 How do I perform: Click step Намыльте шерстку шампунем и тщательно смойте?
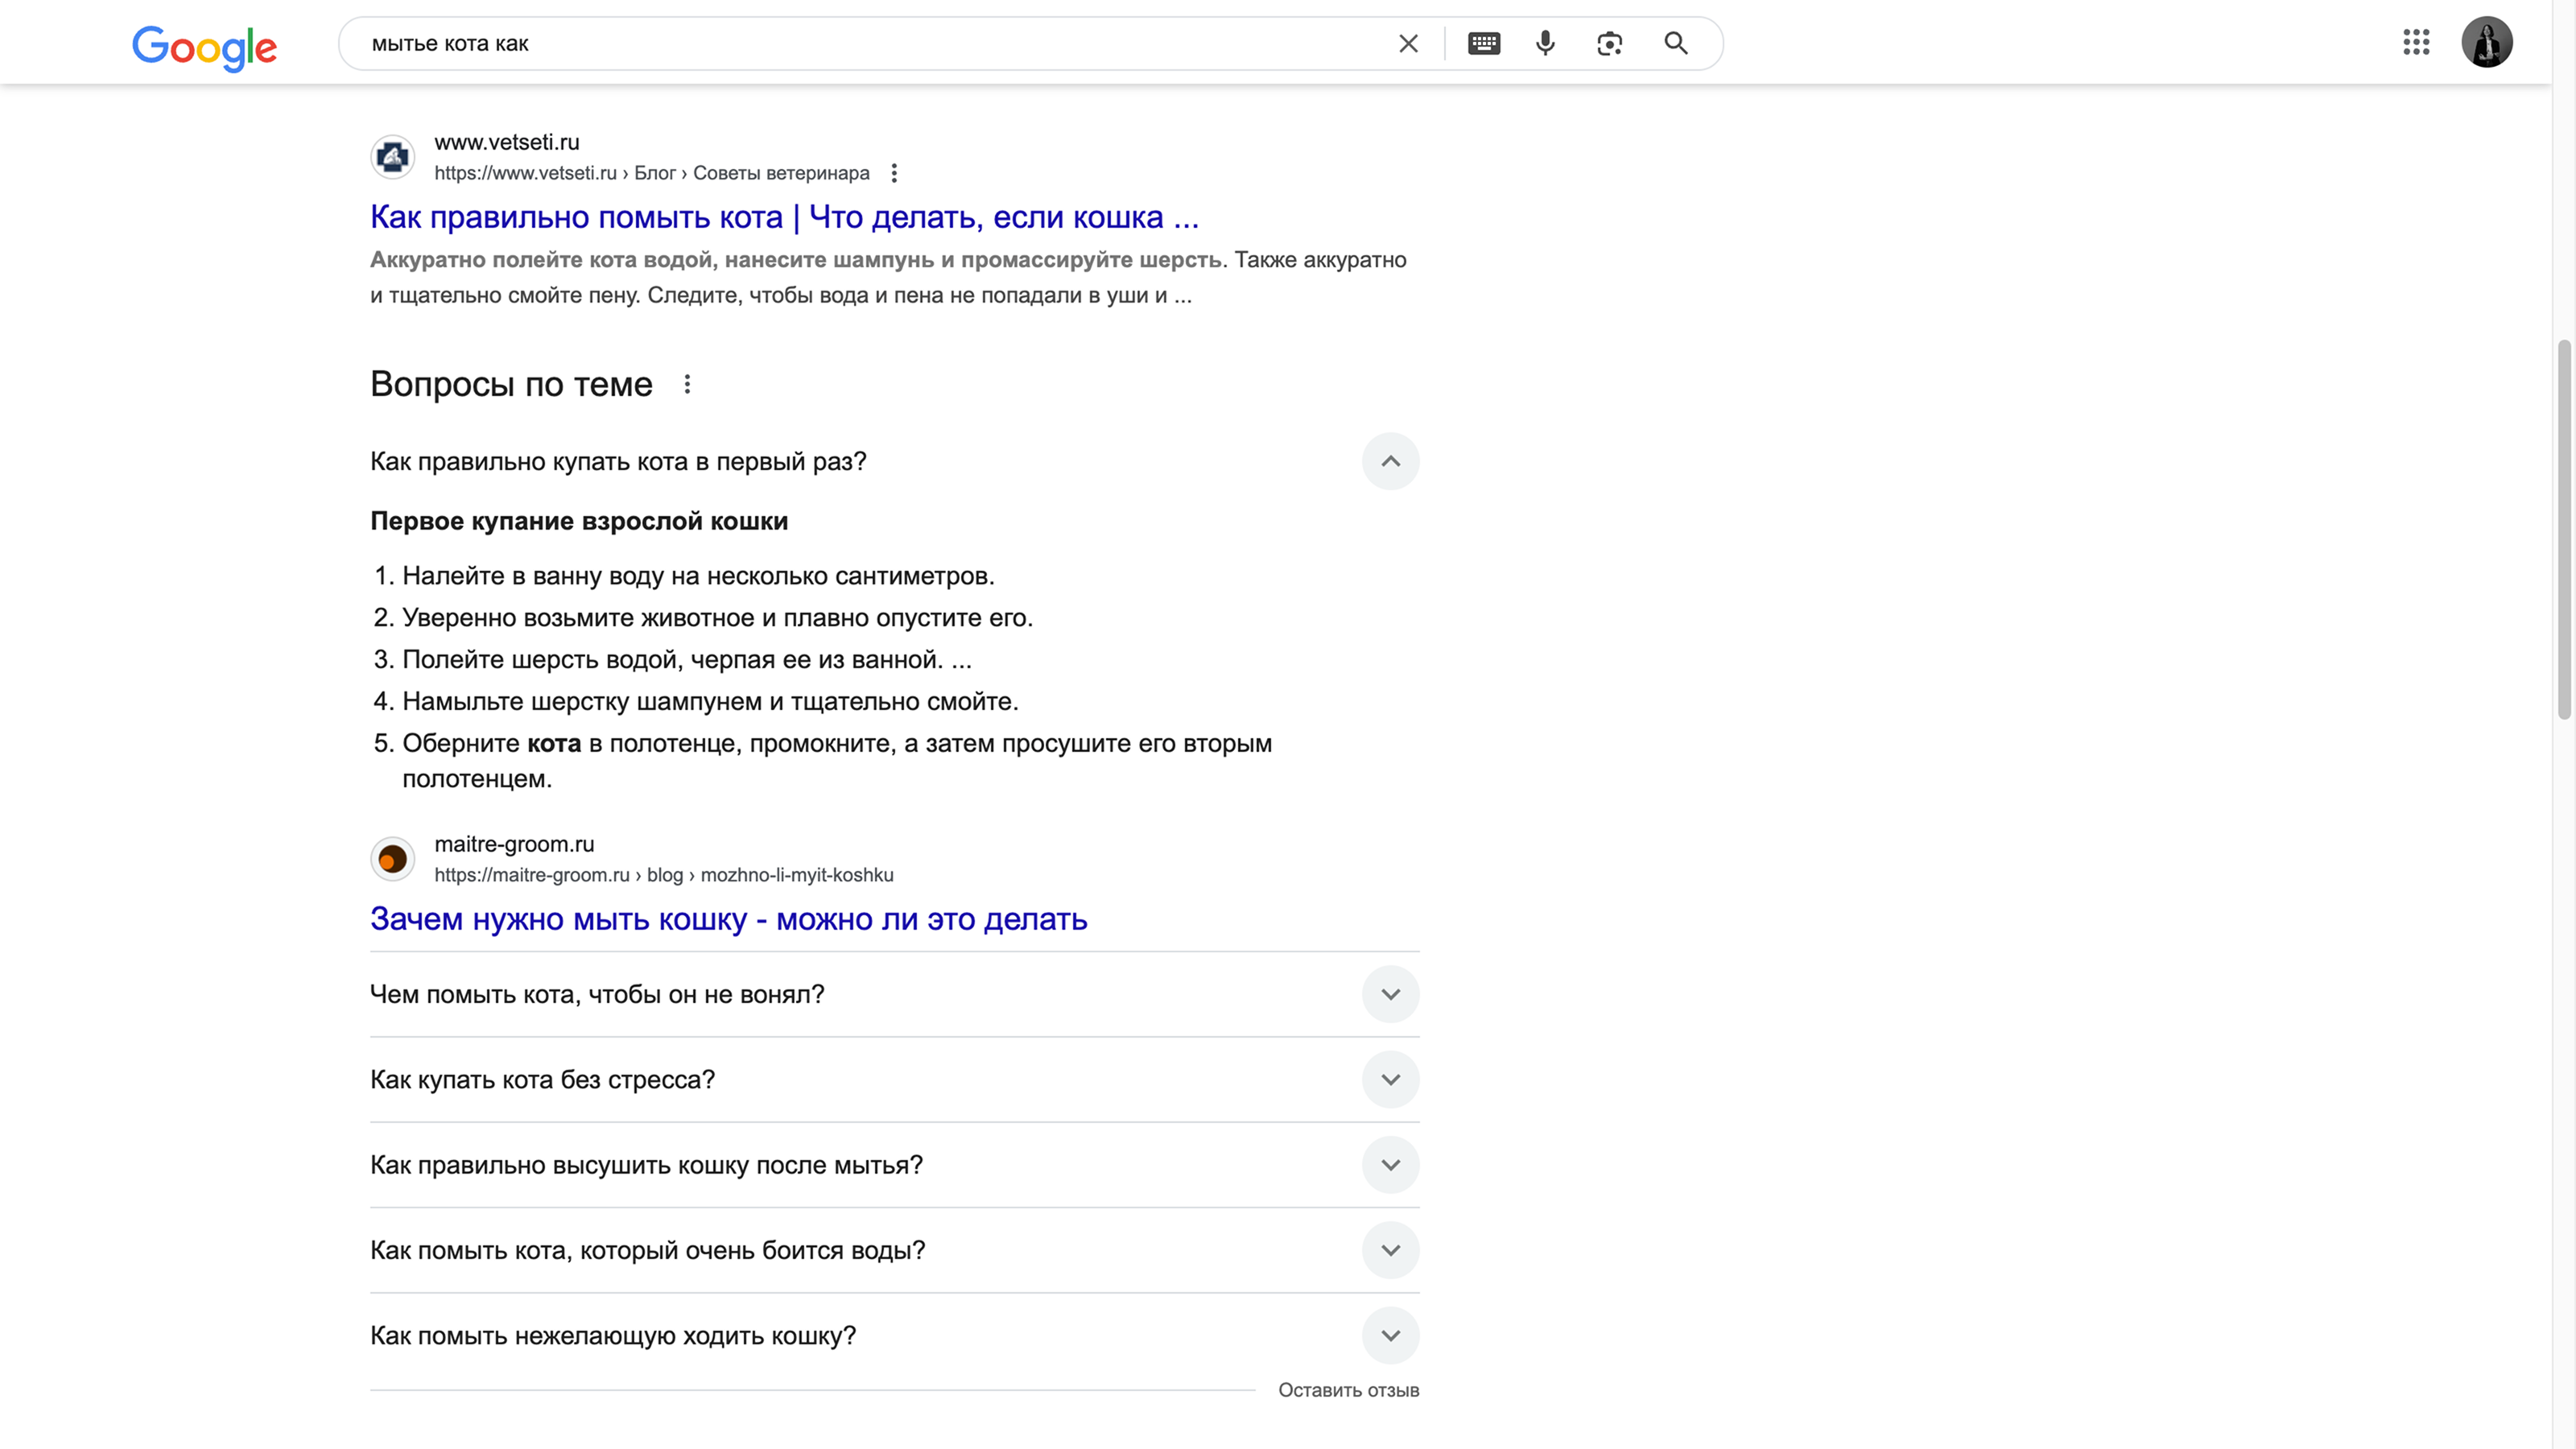[710, 702]
